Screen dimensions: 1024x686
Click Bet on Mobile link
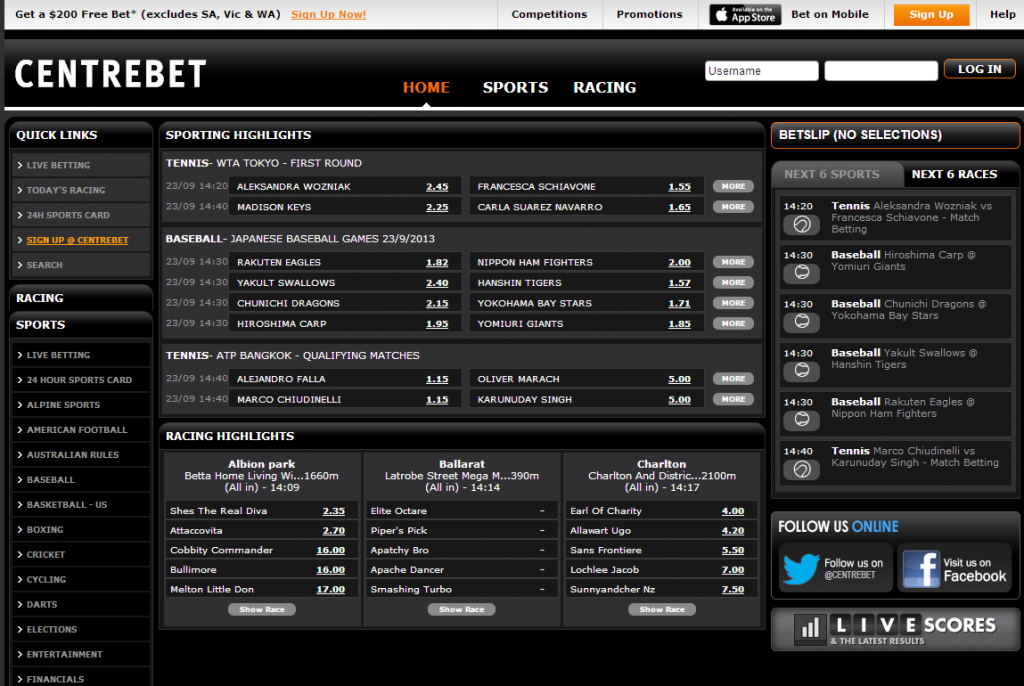coord(829,14)
